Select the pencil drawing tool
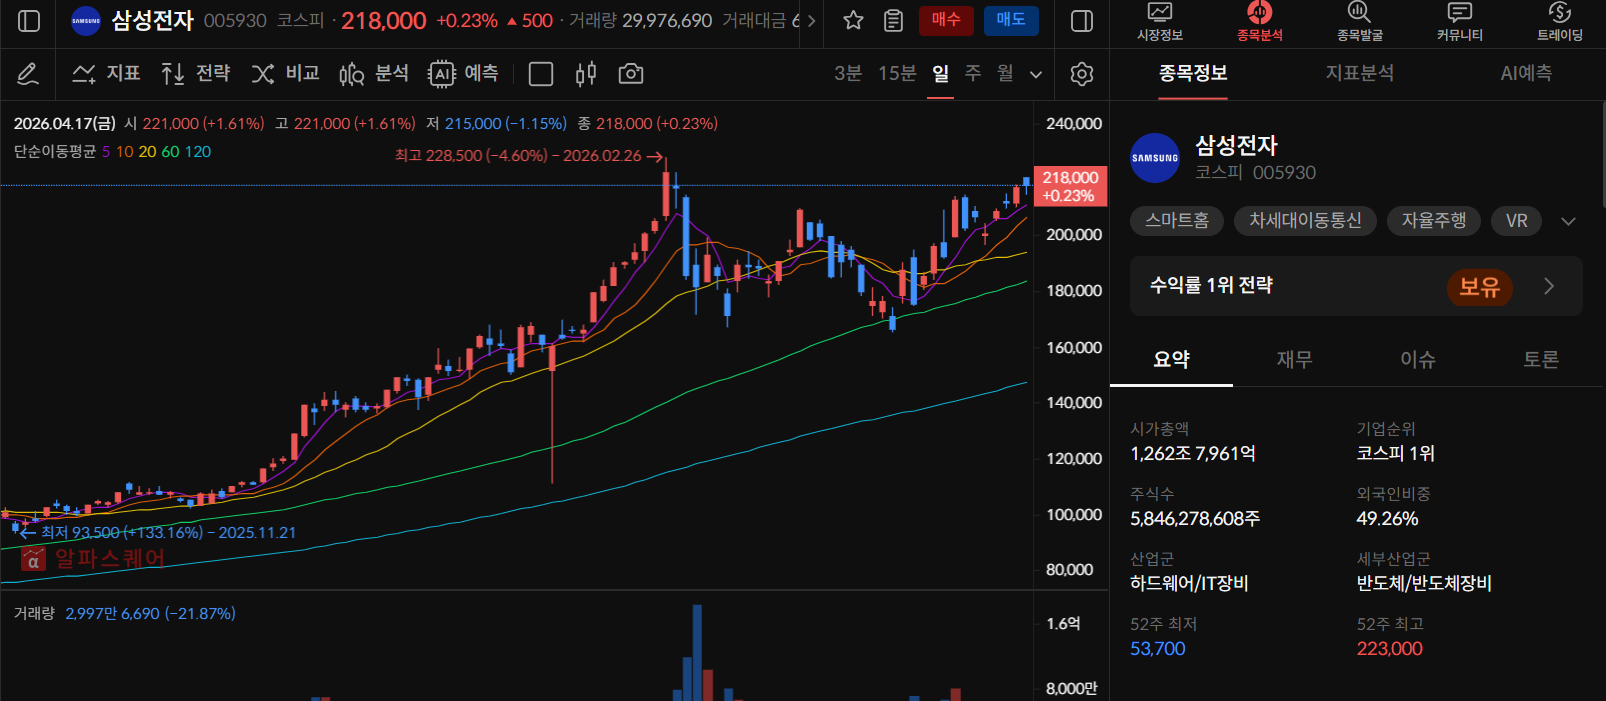Screen dimensions: 1606x701 coord(28,74)
